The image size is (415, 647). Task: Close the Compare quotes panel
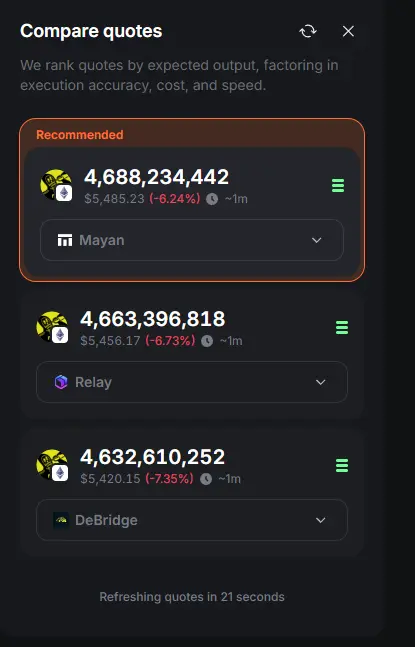[348, 31]
